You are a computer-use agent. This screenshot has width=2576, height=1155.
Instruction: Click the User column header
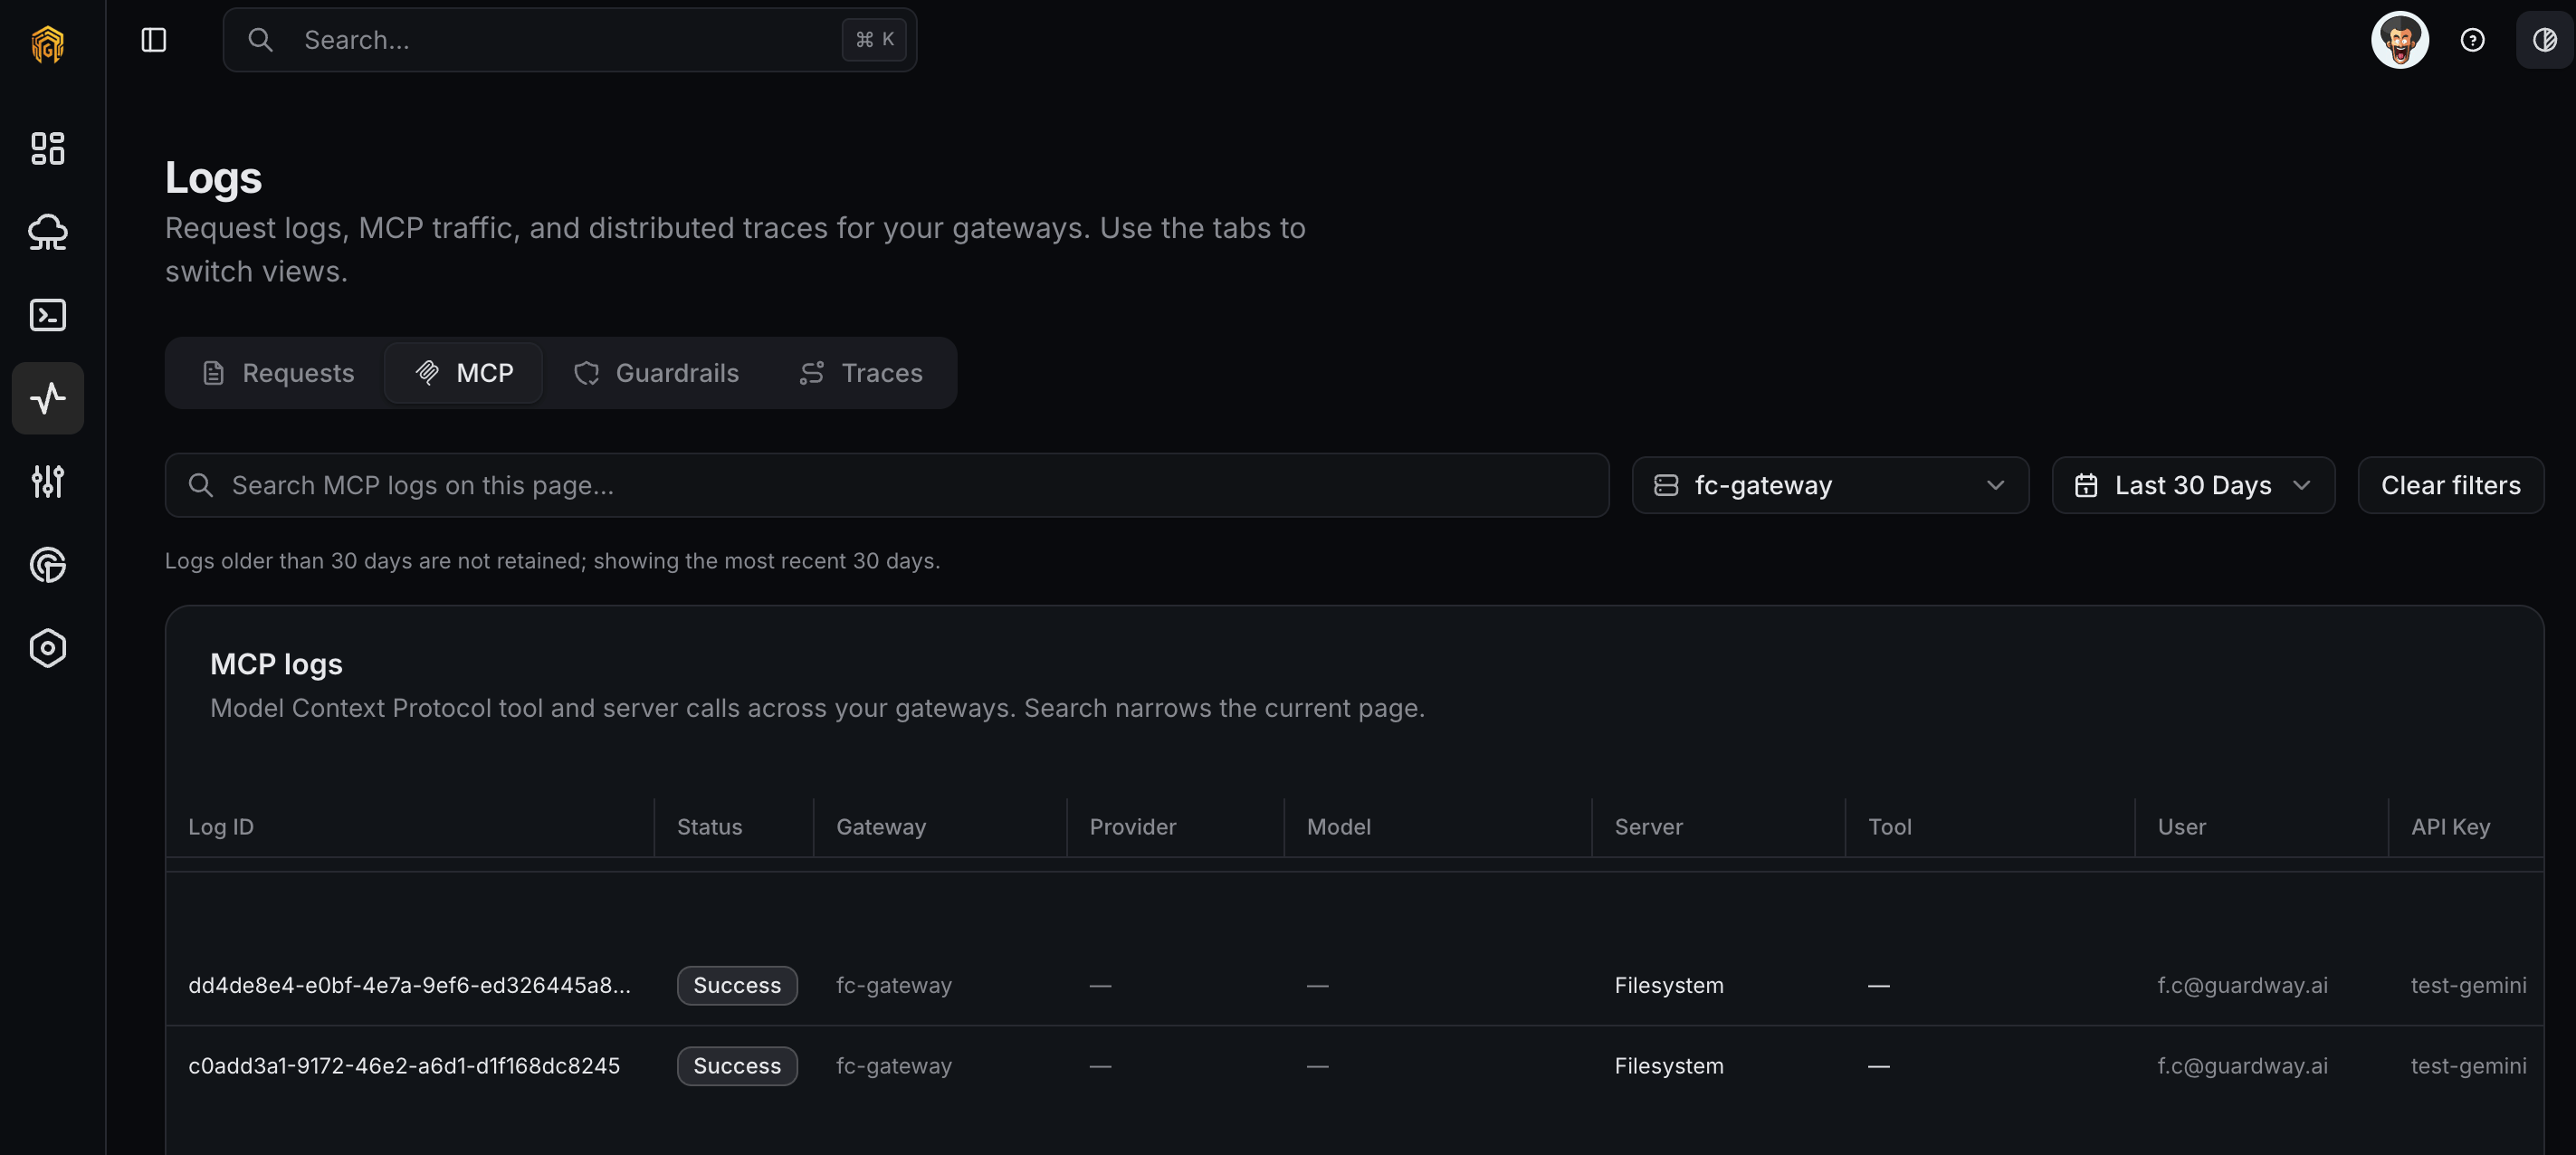(2182, 827)
